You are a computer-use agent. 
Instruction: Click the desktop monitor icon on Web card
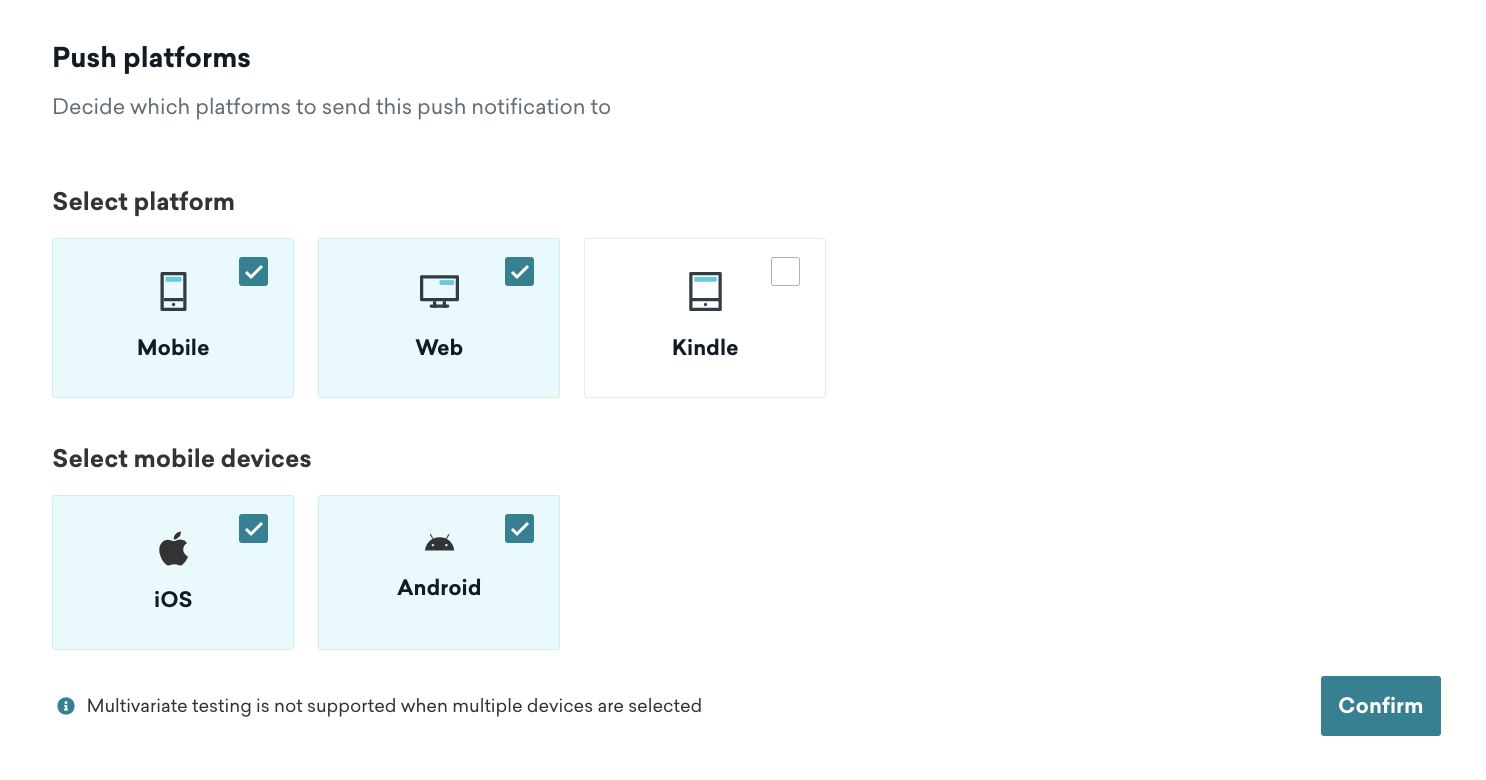click(x=439, y=291)
